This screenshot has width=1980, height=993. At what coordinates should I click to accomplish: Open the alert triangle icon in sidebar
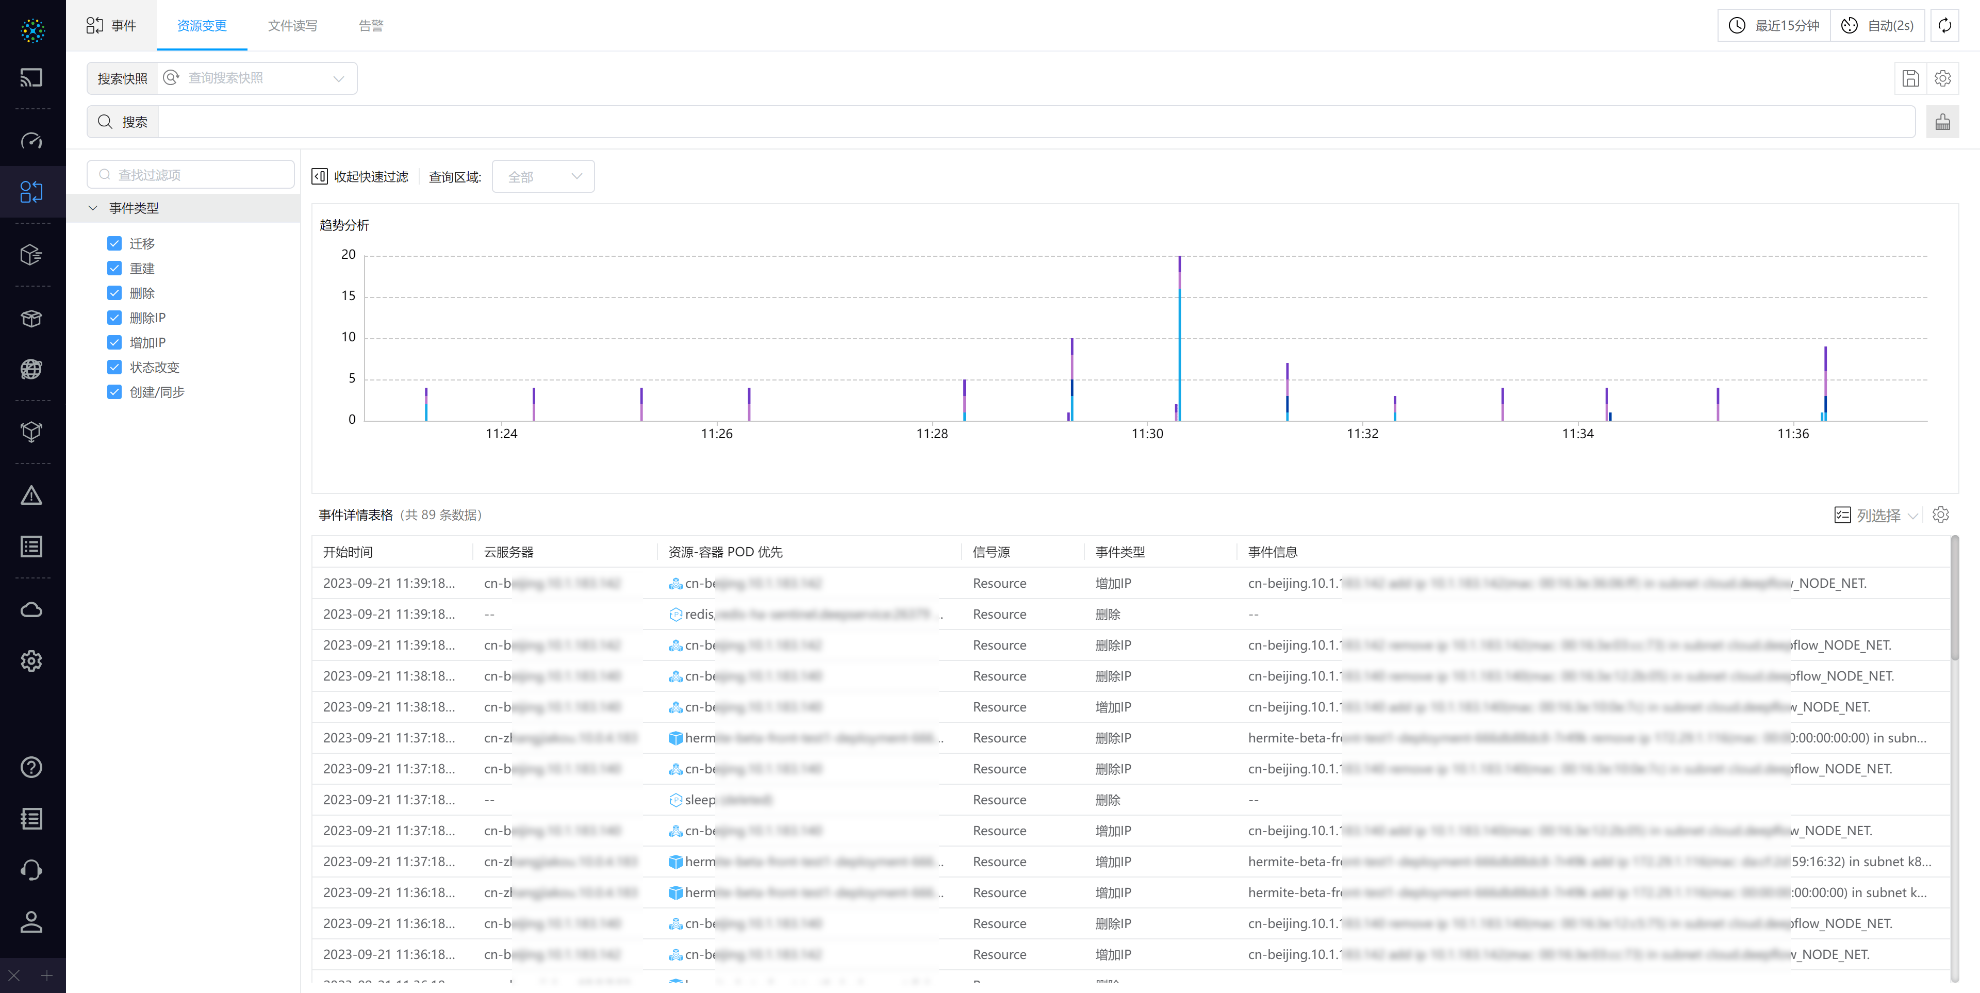click(32, 496)
